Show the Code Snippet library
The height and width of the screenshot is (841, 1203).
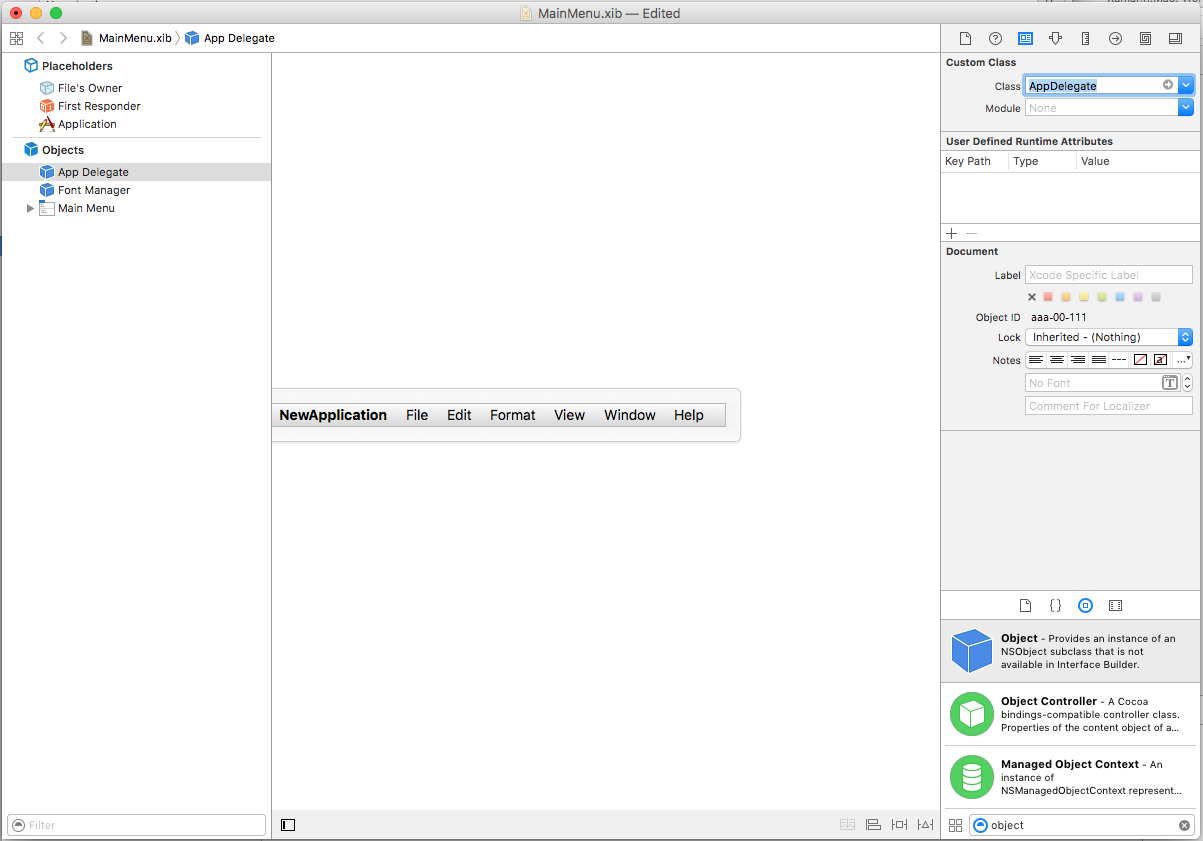click(x=1055, y=606)
